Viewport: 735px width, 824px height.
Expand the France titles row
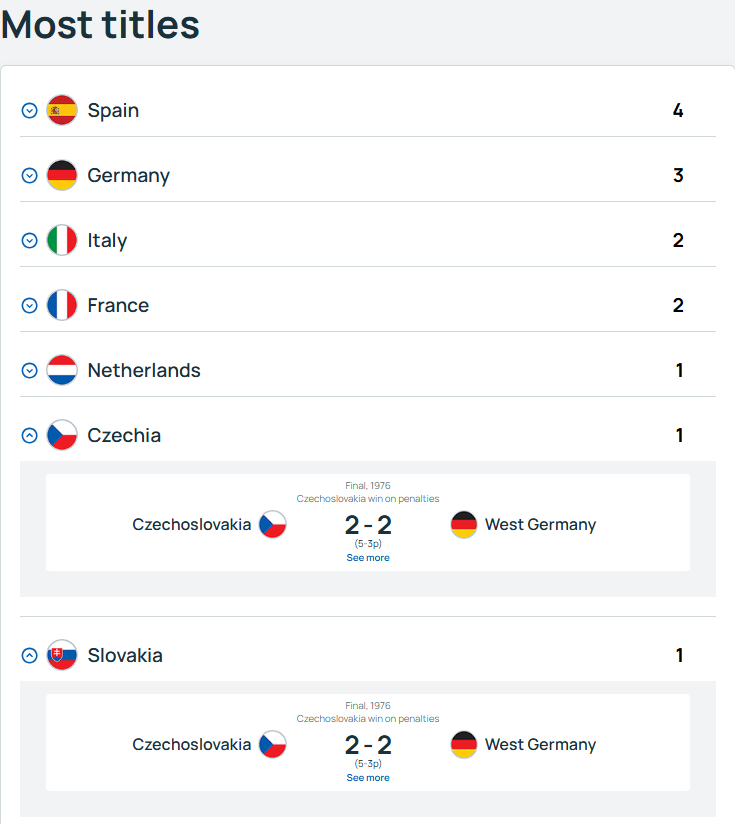point(30,305)
